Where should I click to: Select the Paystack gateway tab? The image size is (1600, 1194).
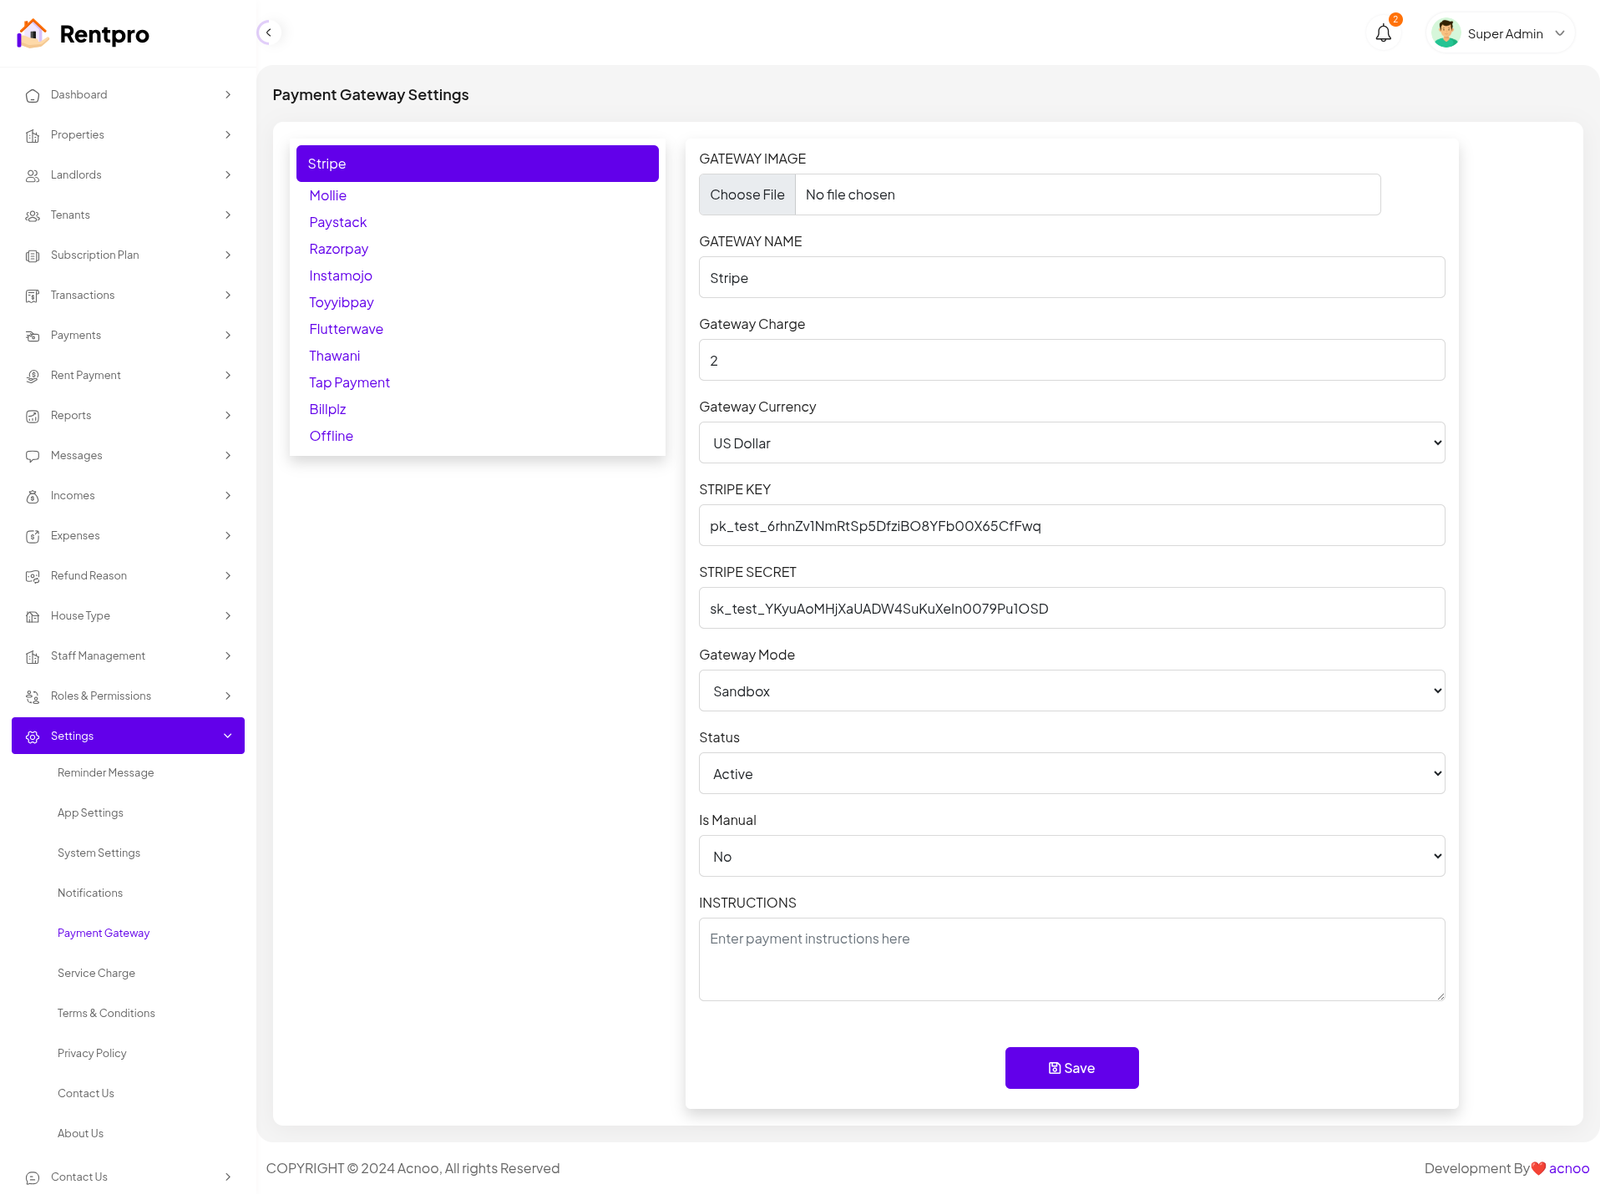click(338, 222)
